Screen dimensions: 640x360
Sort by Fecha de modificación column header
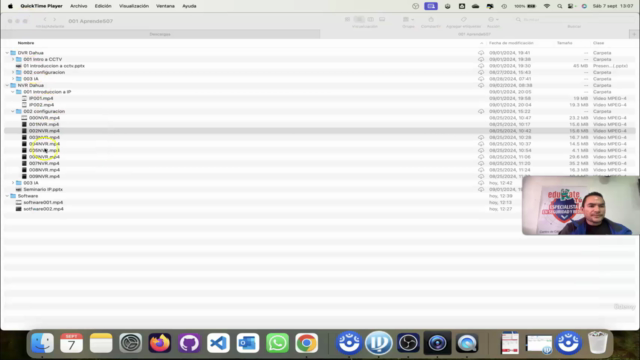(x=511, y=43)
